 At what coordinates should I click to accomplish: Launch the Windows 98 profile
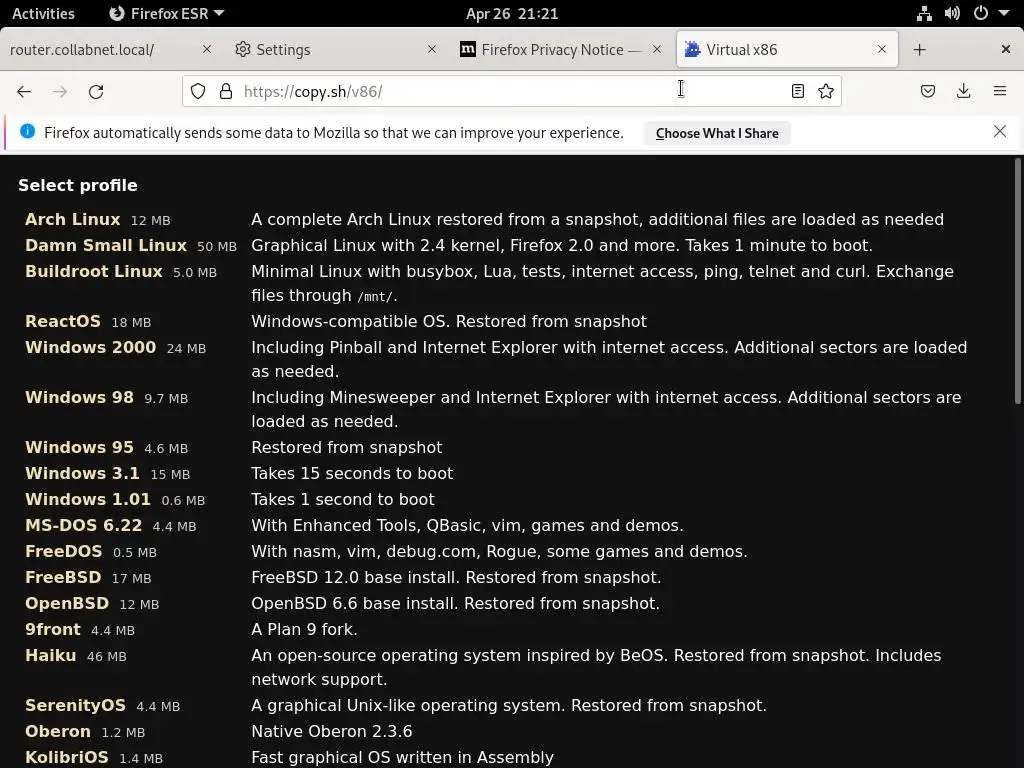tap(79, 397)
